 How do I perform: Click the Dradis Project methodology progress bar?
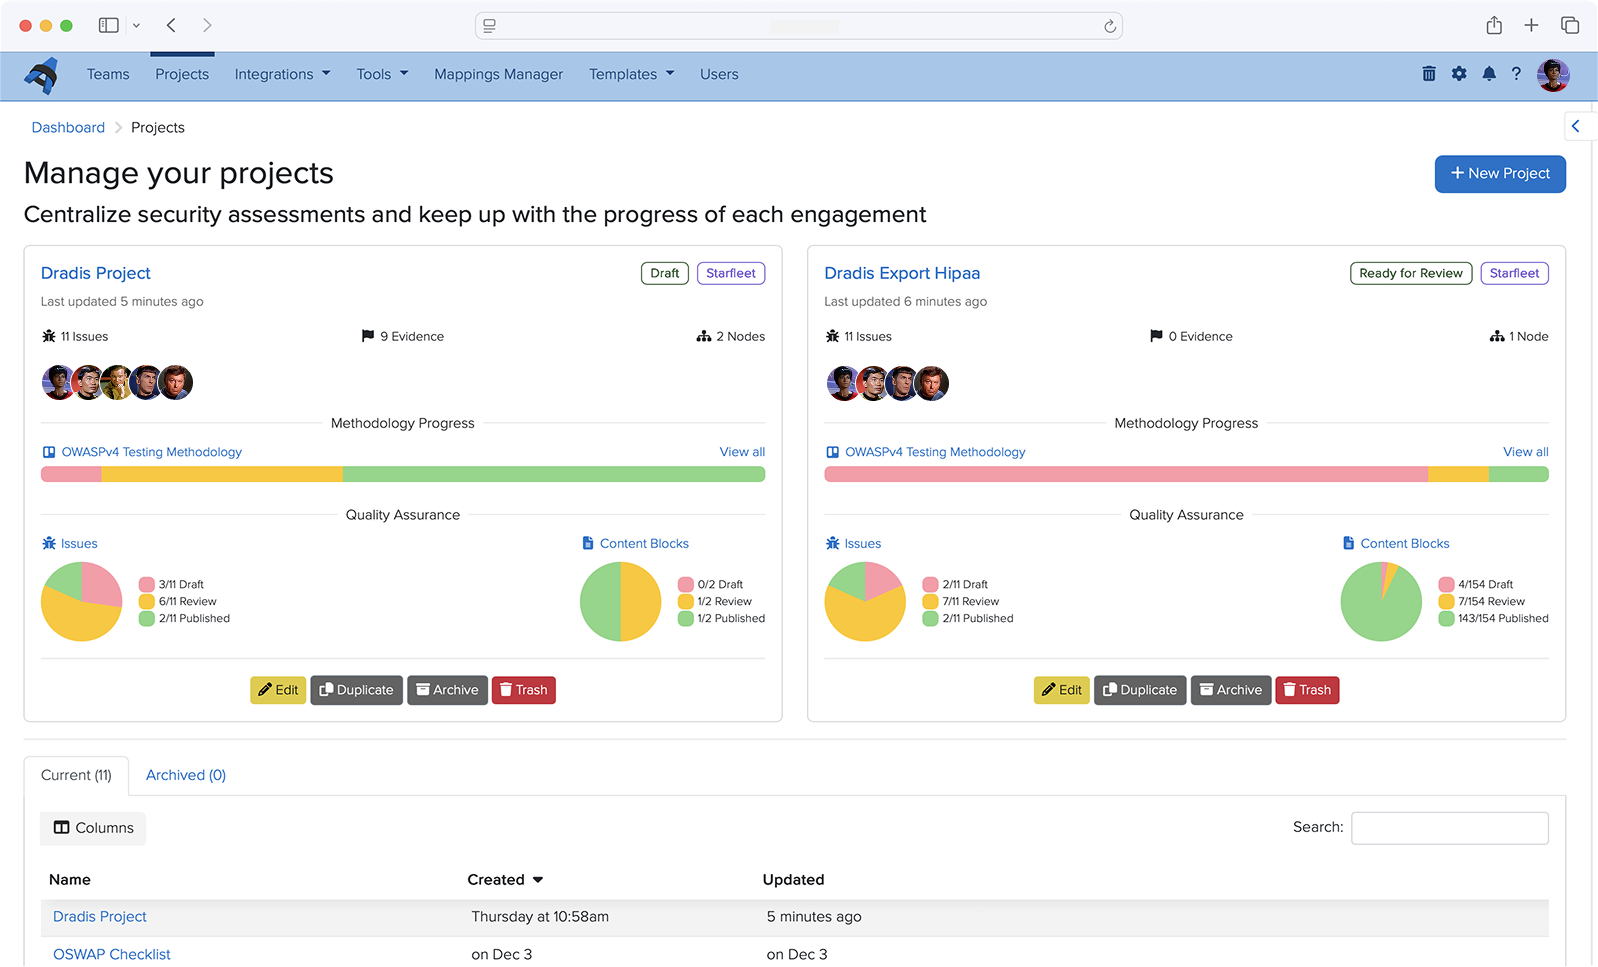(x=402, y=474)
